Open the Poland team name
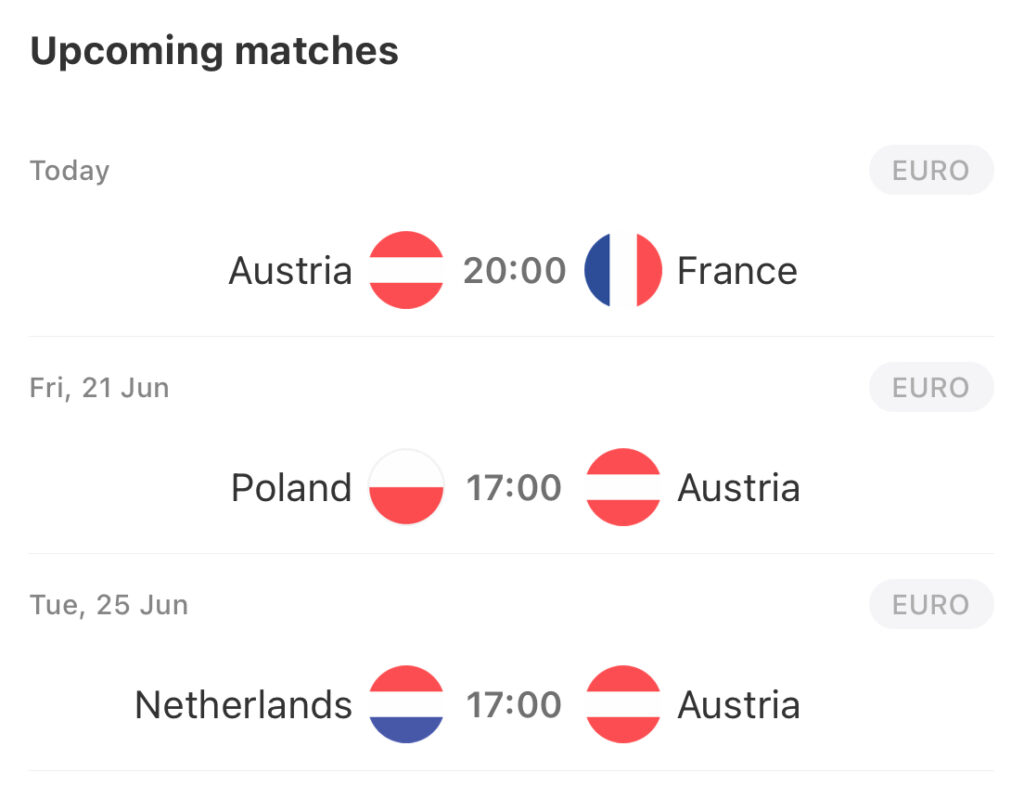The width and height of the screenshot is (1024, 785). 291,487
